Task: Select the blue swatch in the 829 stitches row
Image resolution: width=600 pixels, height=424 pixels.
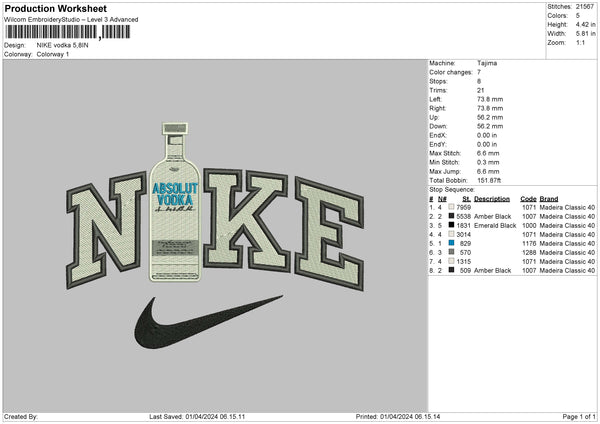Action: point(452,243)
